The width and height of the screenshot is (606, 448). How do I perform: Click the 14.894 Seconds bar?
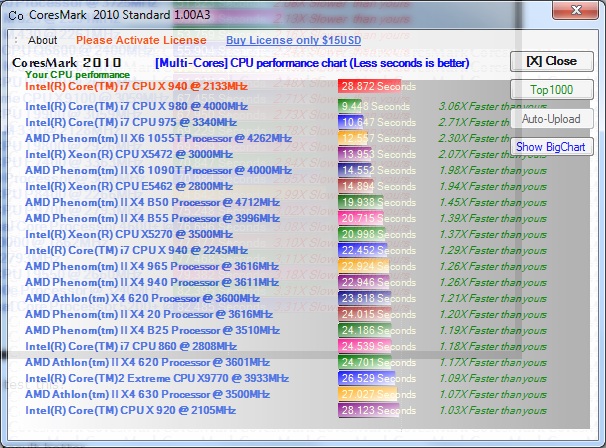356,186
